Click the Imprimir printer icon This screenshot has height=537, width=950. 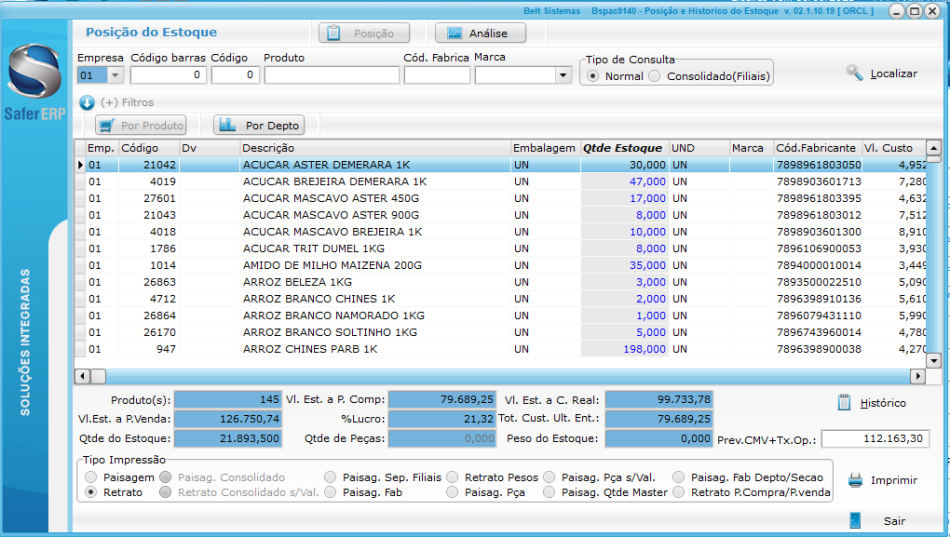click(855, 480)
